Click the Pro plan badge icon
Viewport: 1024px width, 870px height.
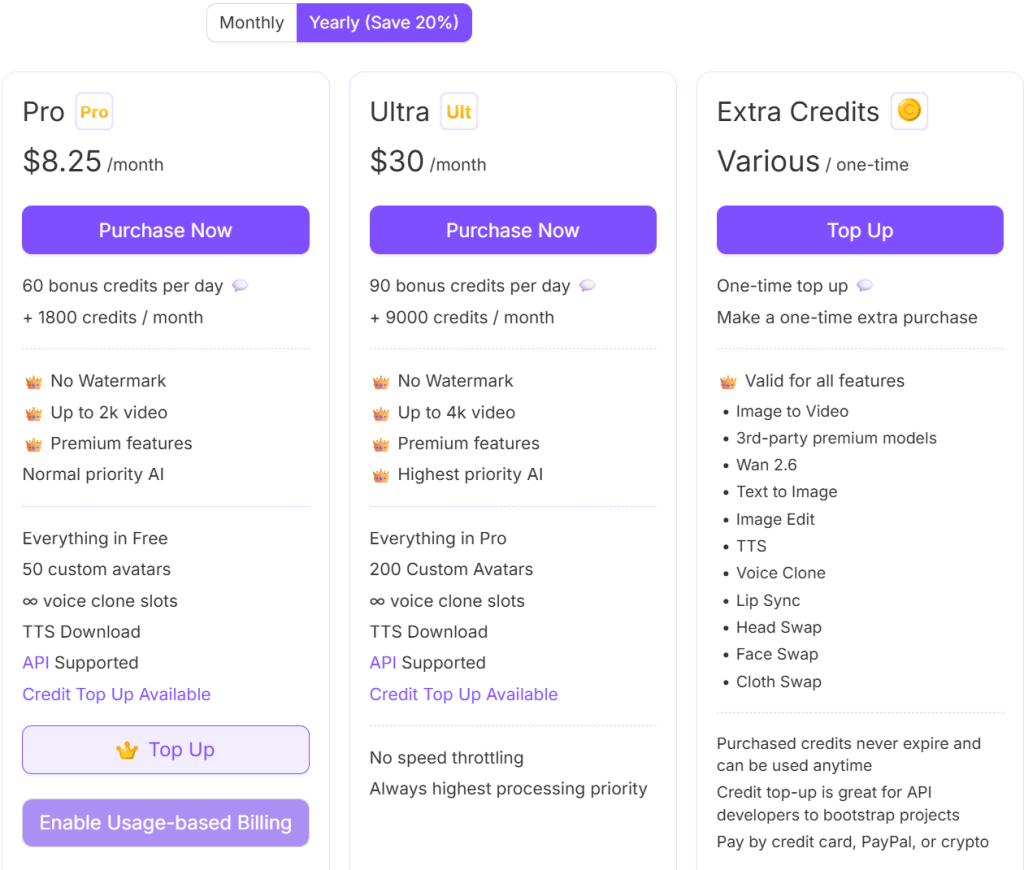tap(94, 112)
